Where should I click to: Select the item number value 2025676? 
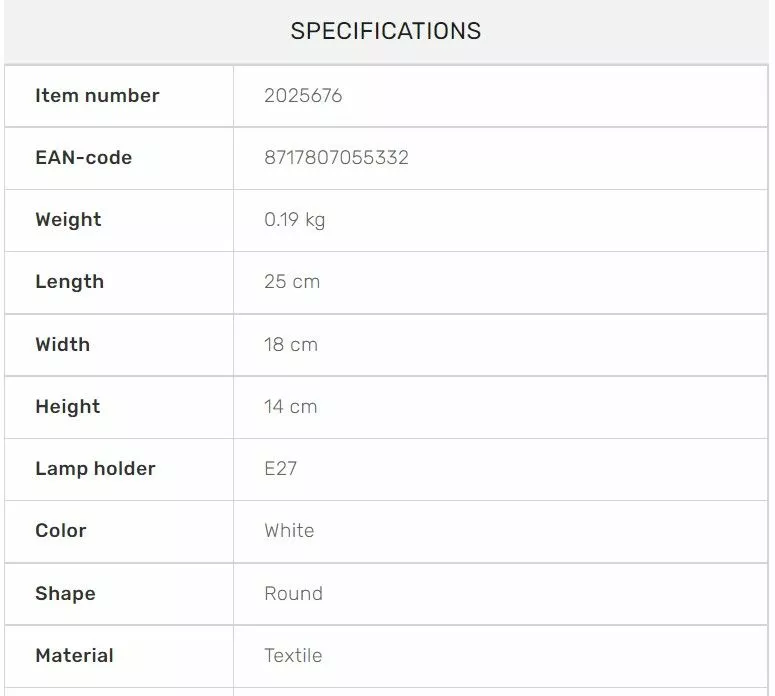click(x=303, y=96)
